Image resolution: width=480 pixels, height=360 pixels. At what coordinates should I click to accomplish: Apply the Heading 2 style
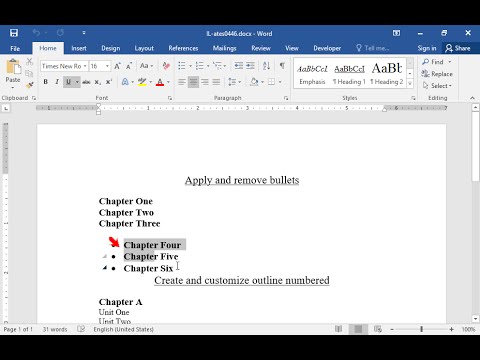387,74
